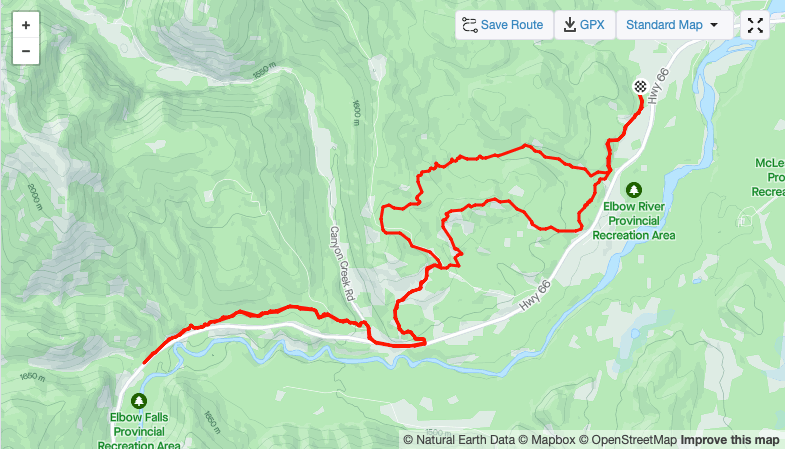Screen dimensions: 786x449
Task: Click the caret arrow beside Standard Map
Action: (x=714, y=25)
